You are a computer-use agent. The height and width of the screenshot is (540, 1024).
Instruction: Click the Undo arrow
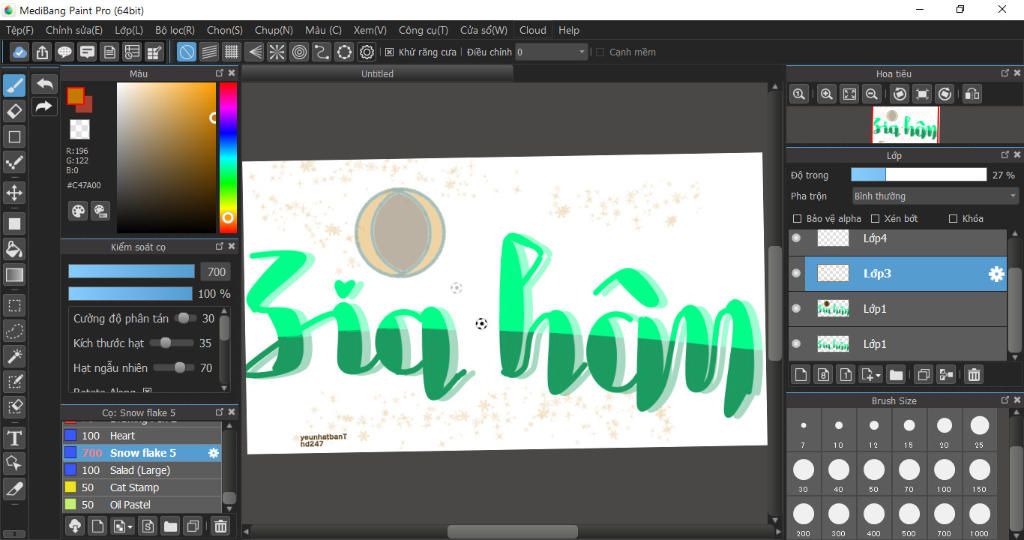(44, 84)
